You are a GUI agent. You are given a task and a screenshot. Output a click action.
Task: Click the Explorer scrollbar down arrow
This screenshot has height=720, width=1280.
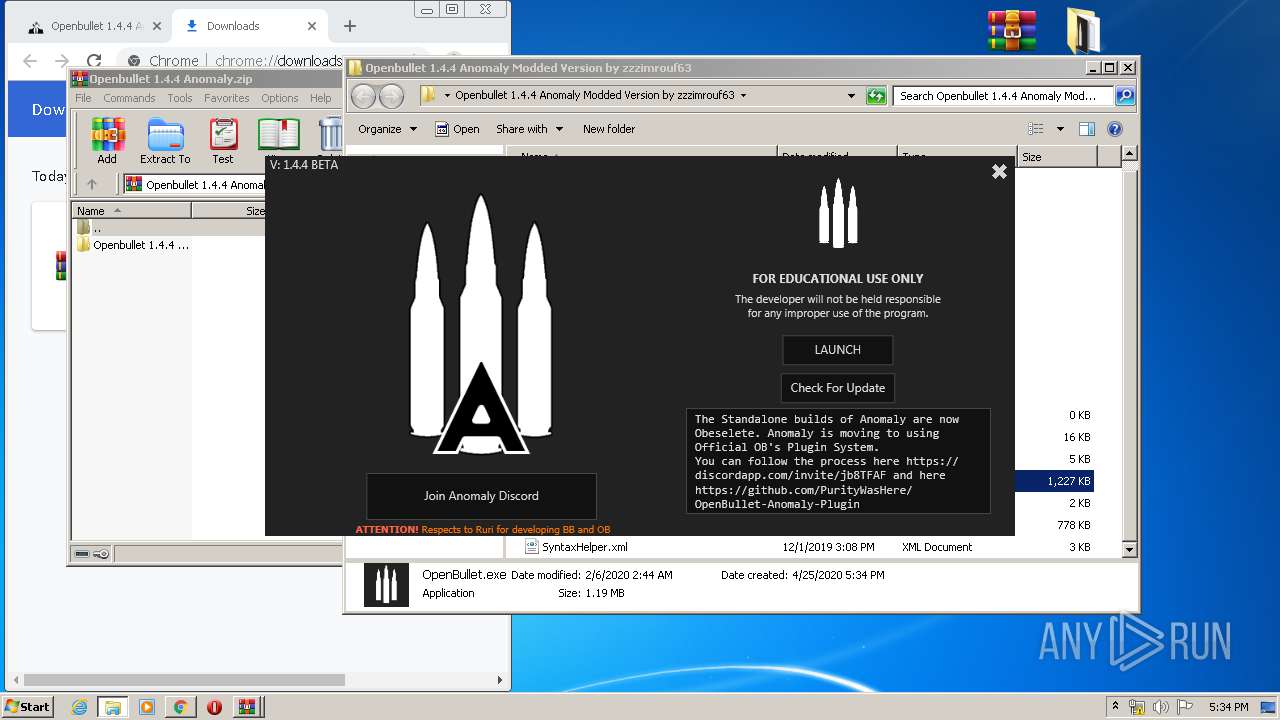(1129, 549)
